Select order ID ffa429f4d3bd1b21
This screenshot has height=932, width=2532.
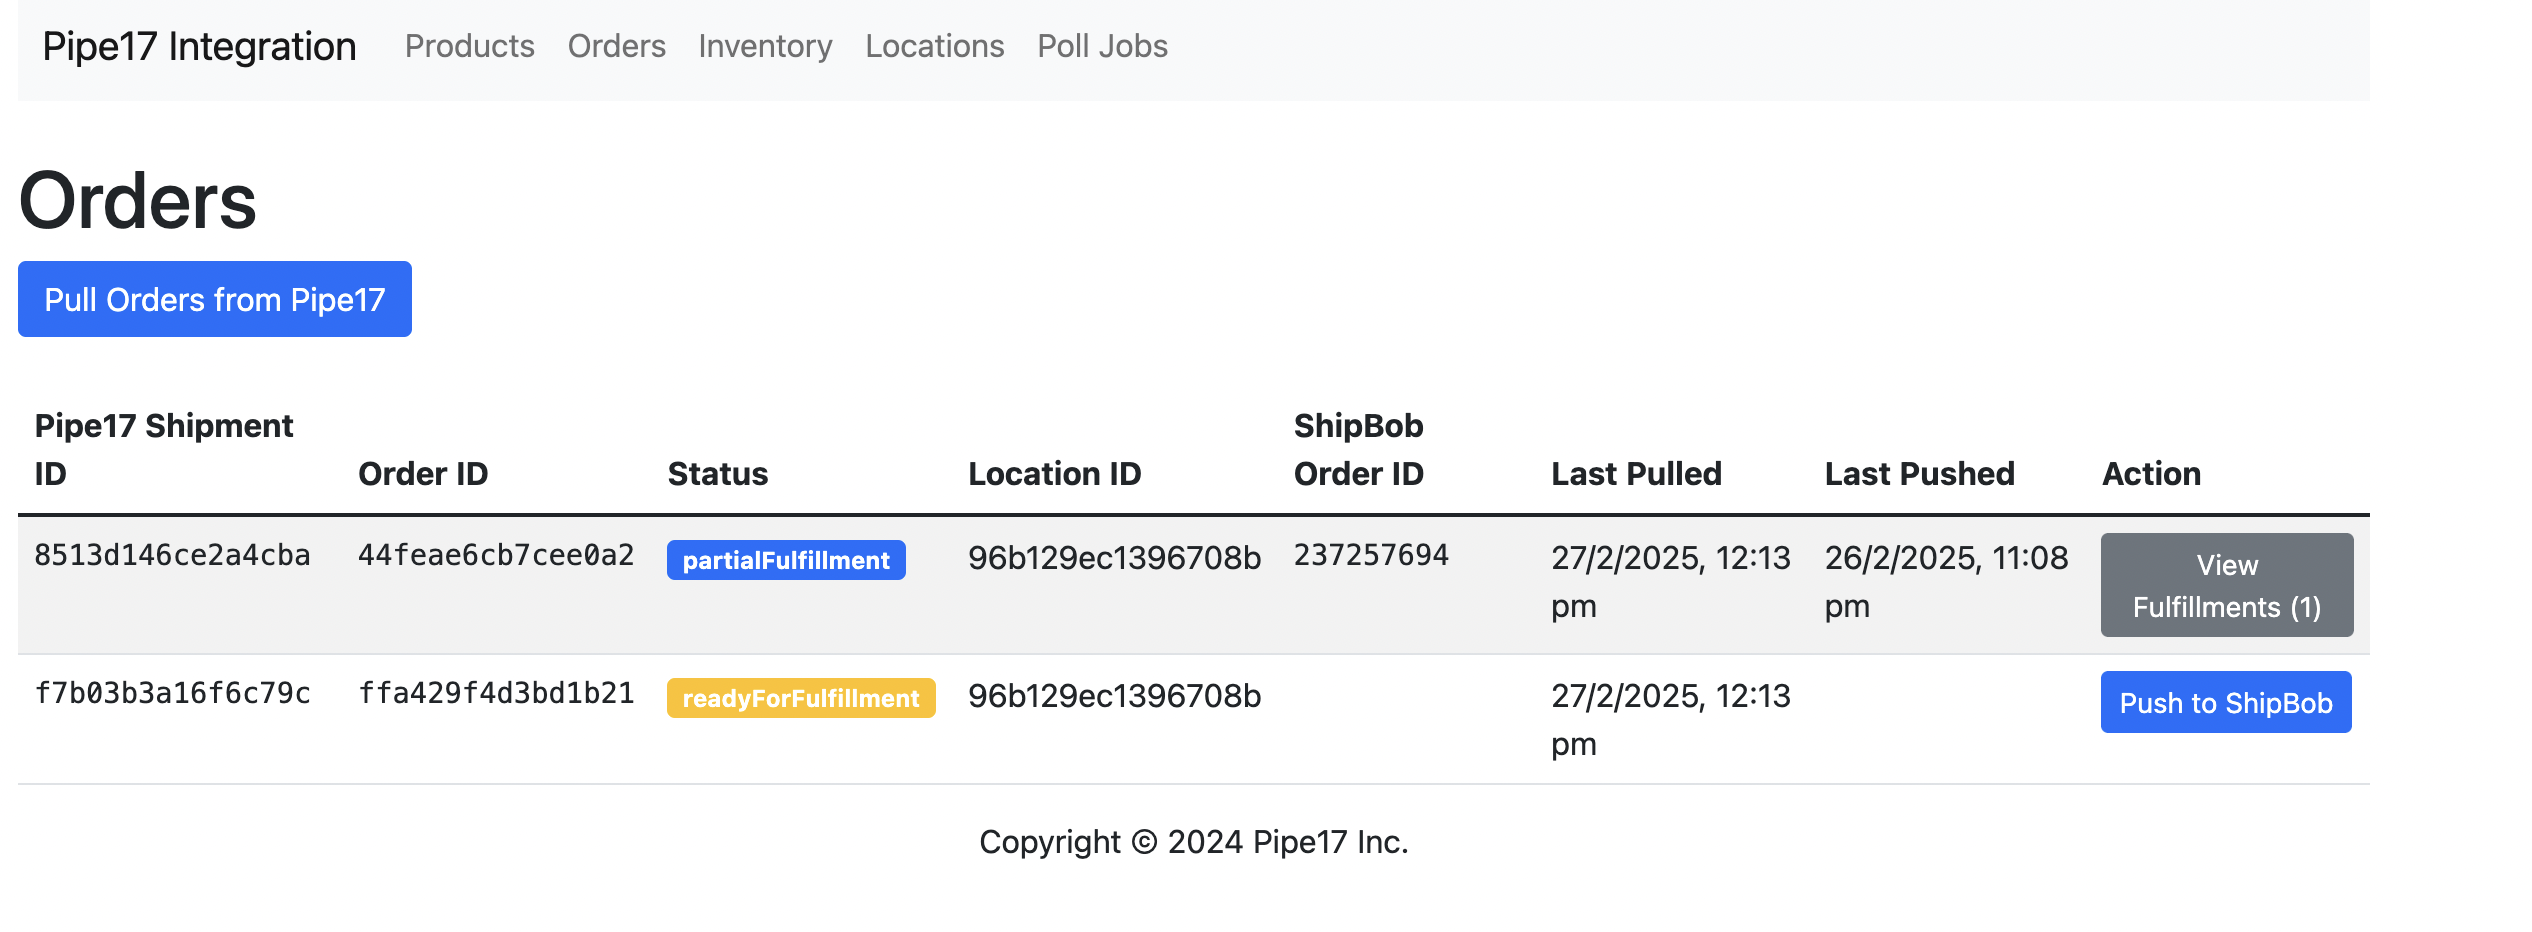[496, 693]
